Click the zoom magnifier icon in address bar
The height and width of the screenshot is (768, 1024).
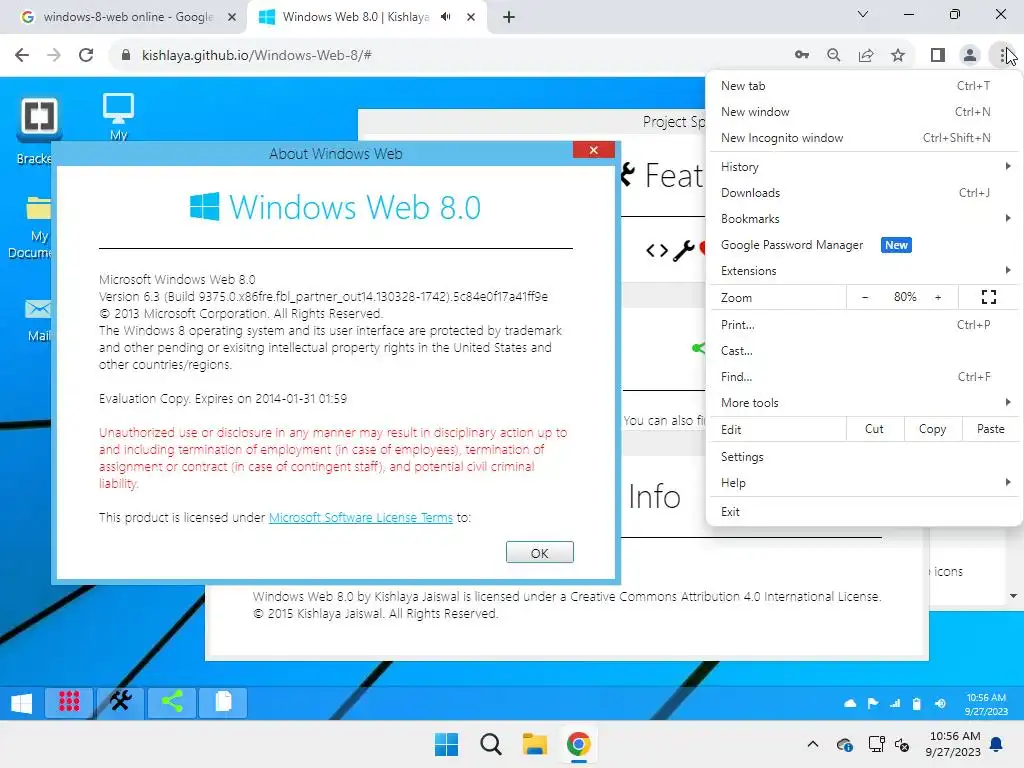[833, 55]
